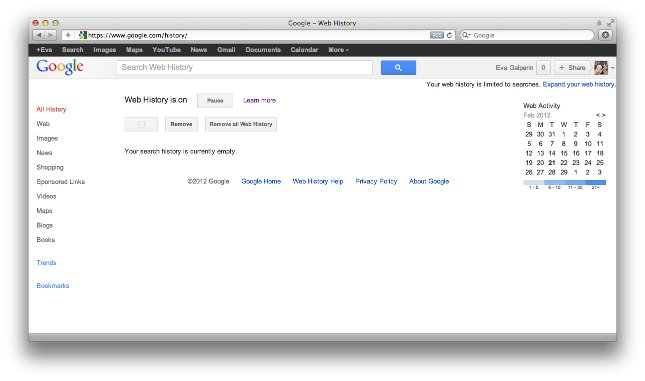Open the Expand your web history link
645x381 pixels.
[x=578, y=84]
